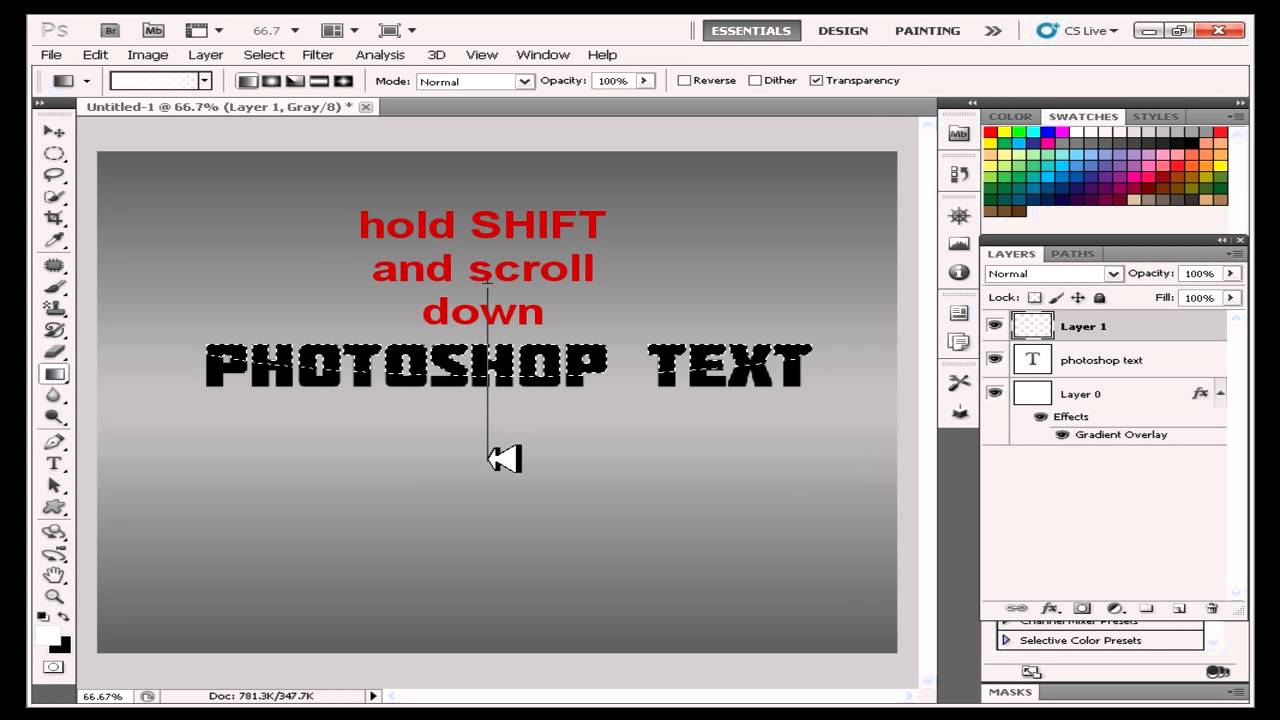Select the Hand tool

pyautogui.click(x=54, y=575)
